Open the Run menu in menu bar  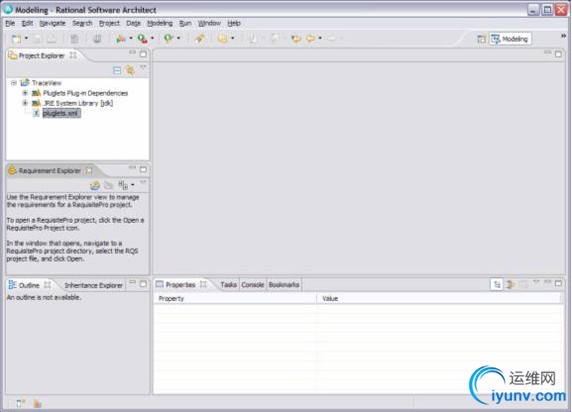pos(185,23)
